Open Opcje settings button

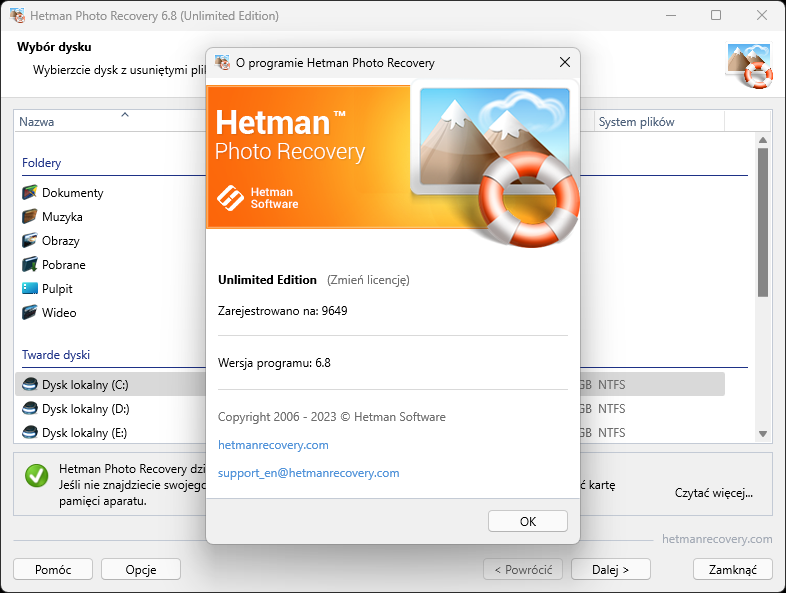pyautogui.click(x=141, y=569)
